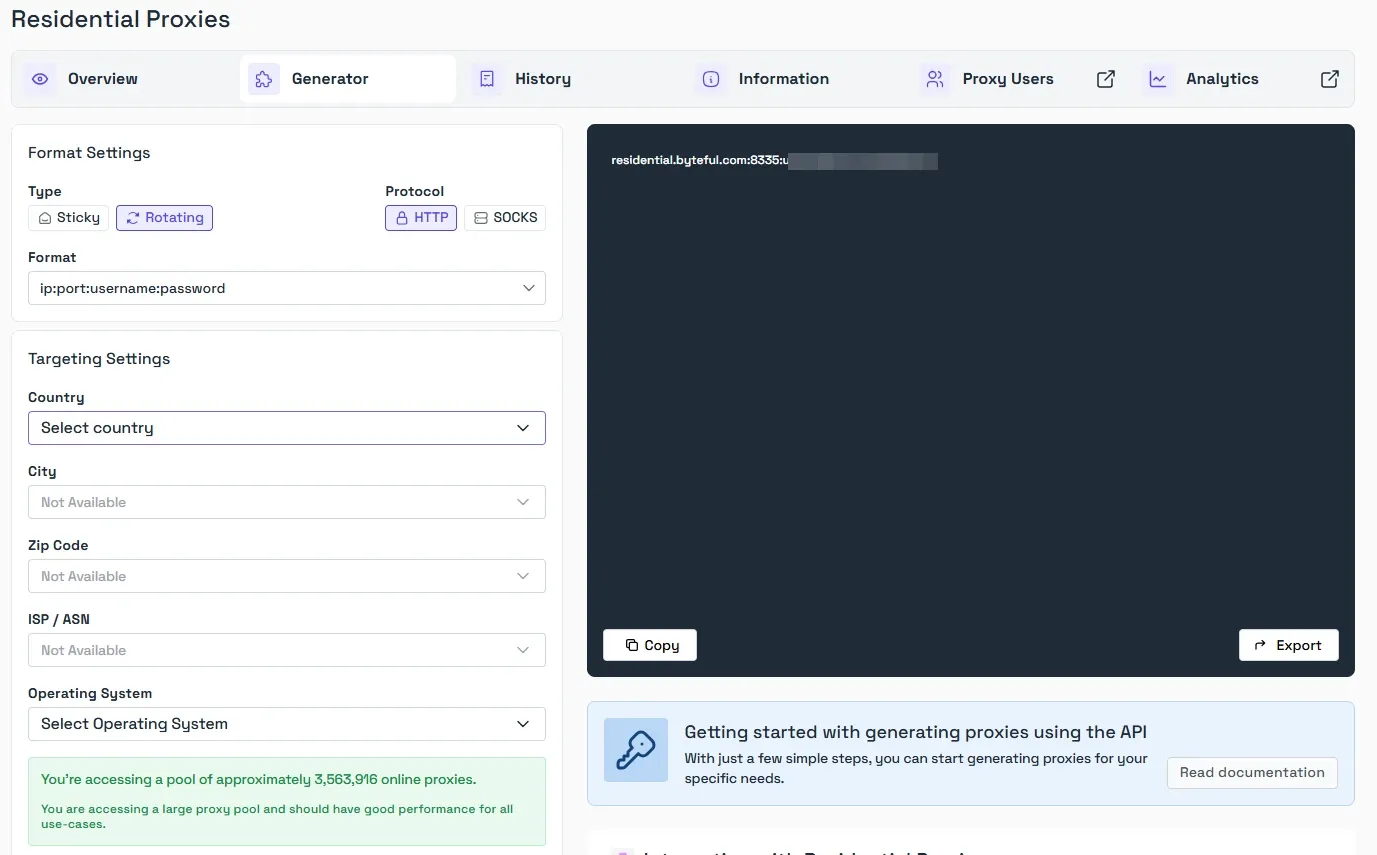The height and width of the screenshot is (855, 1377).
Task: Switch to the Generator tab
Action: (348, 79)
